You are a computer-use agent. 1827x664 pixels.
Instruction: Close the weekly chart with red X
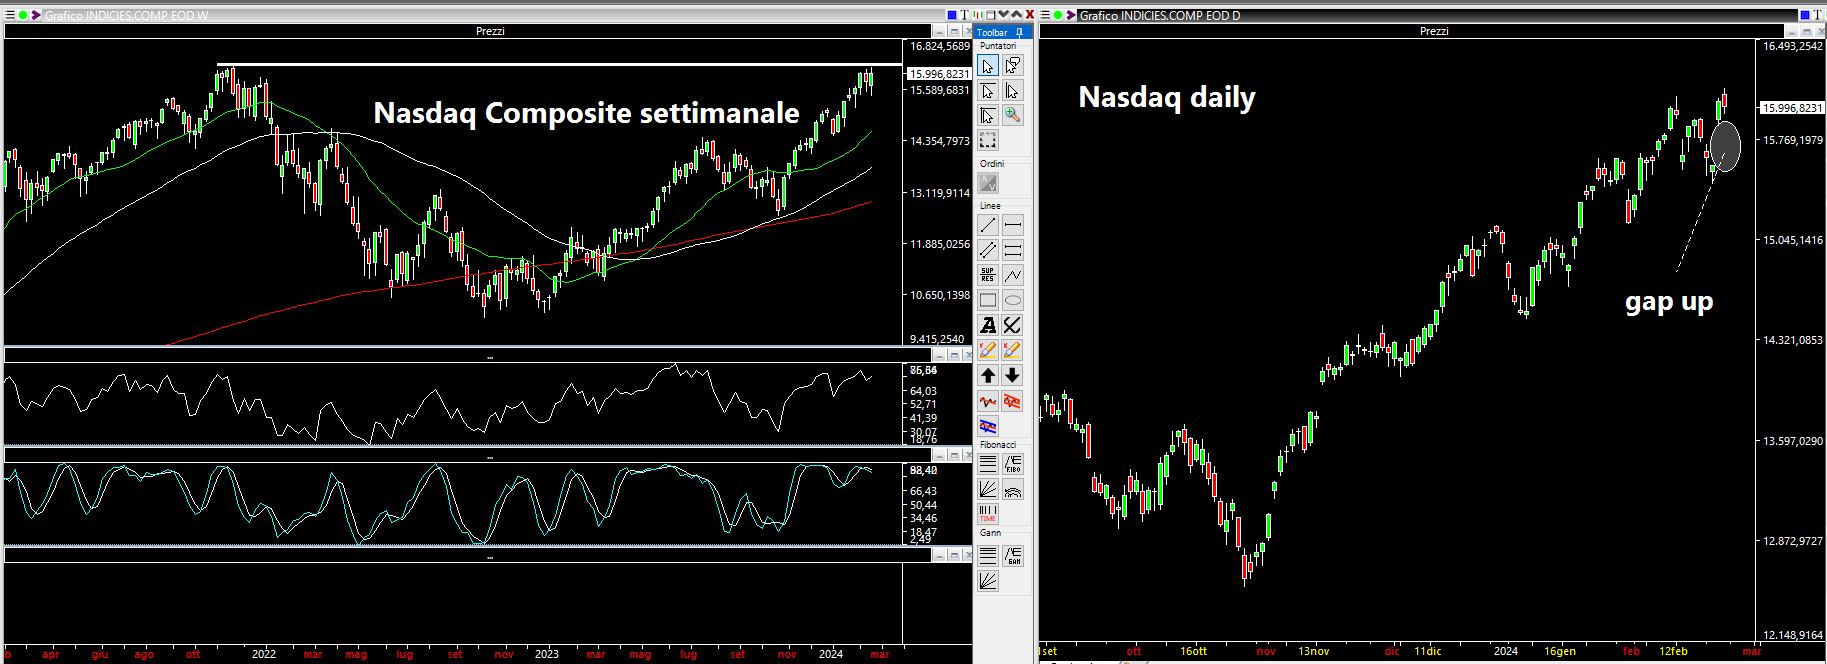coord(1030,15)
